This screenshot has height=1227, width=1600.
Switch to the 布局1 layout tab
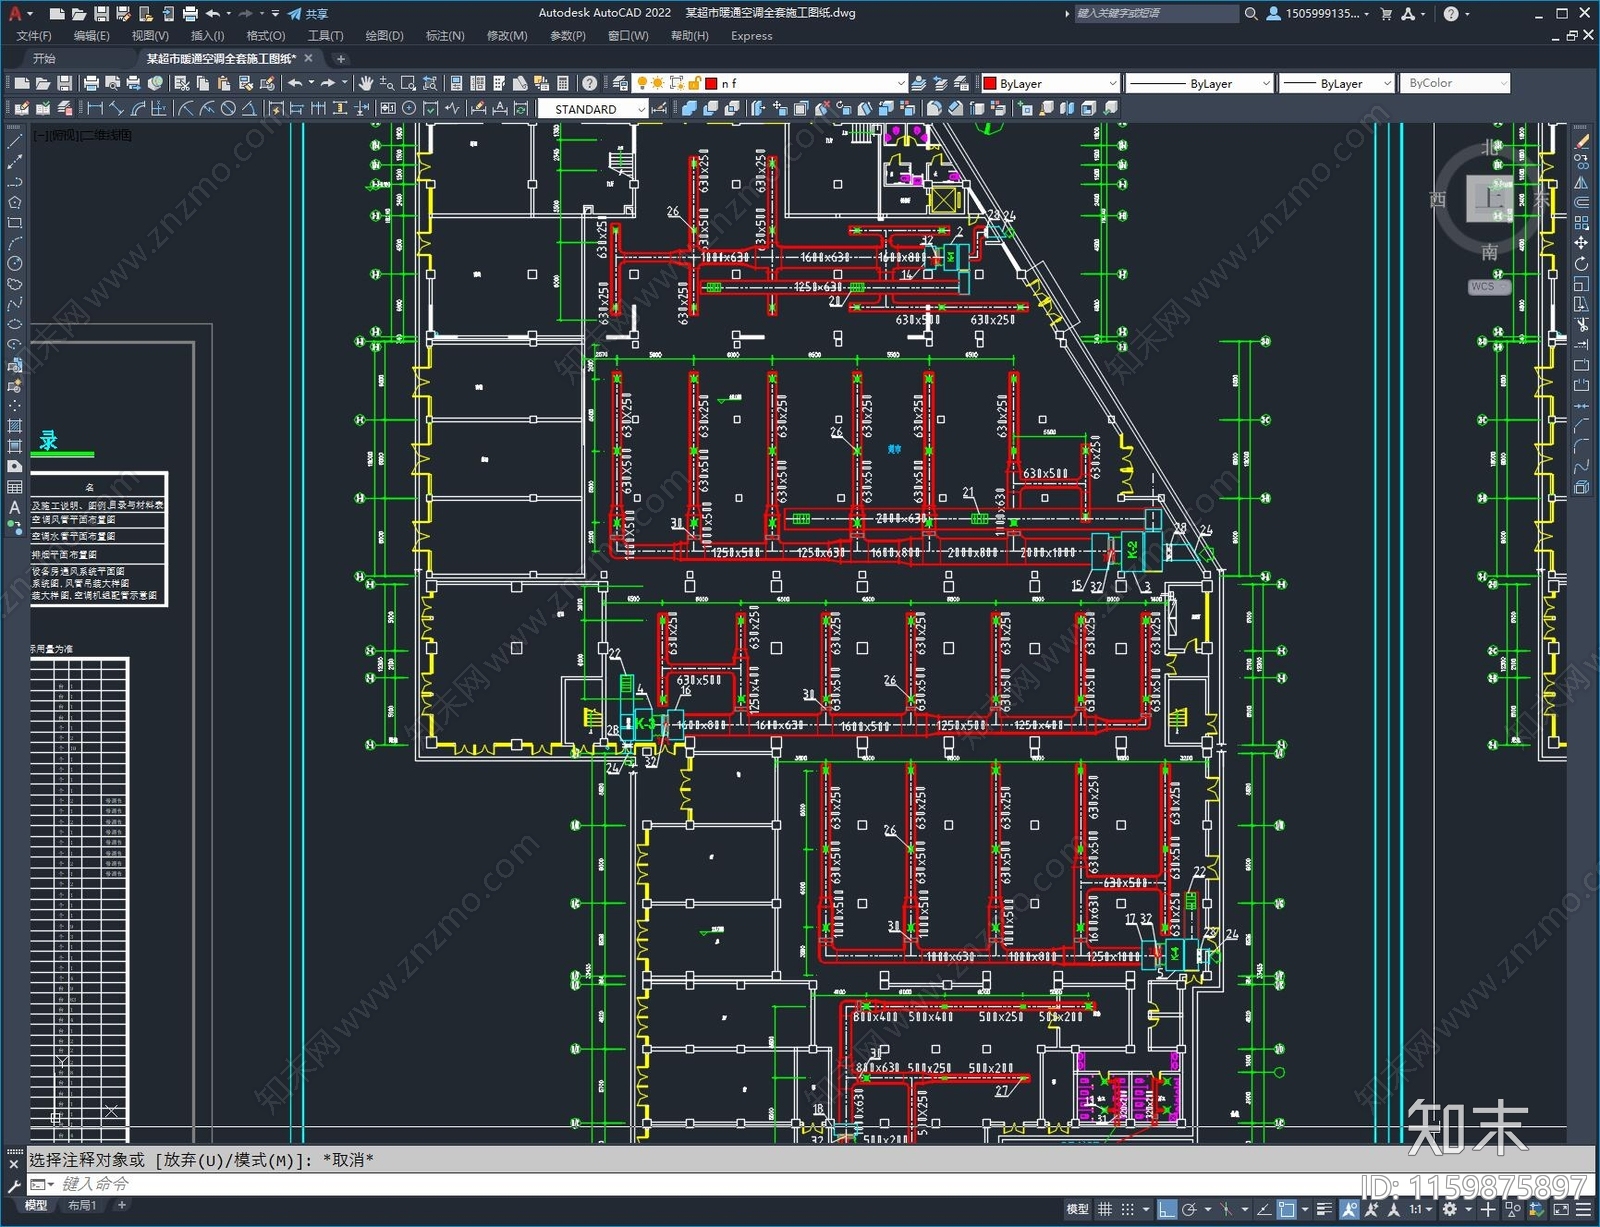coord(82,1205)
